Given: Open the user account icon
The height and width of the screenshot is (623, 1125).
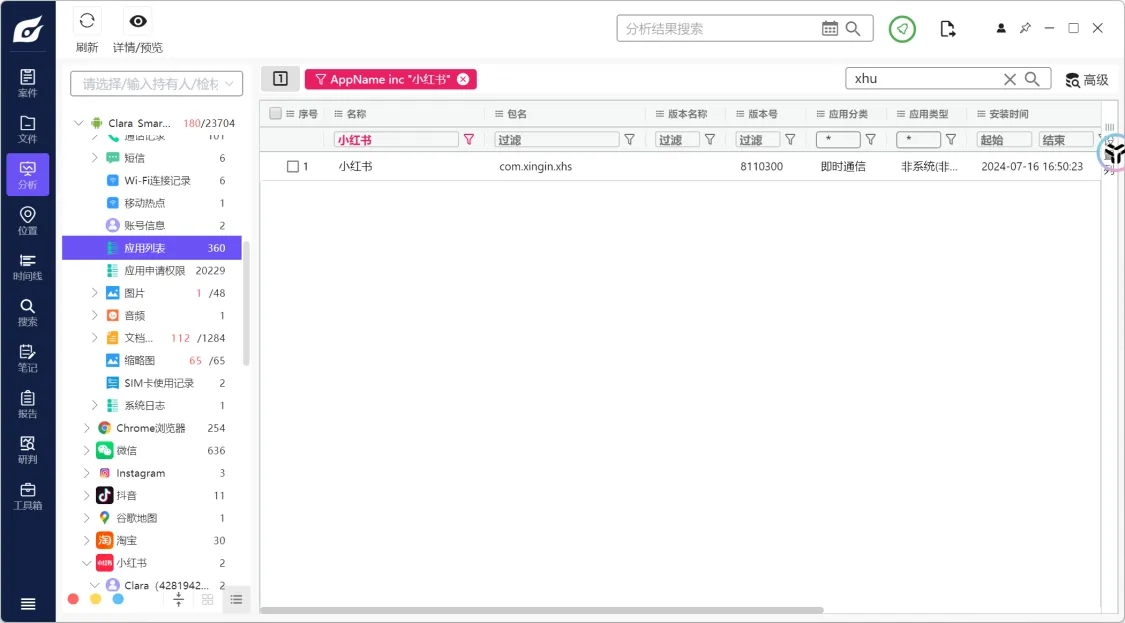Looking at the screenshot, I should click(1001, 29).
